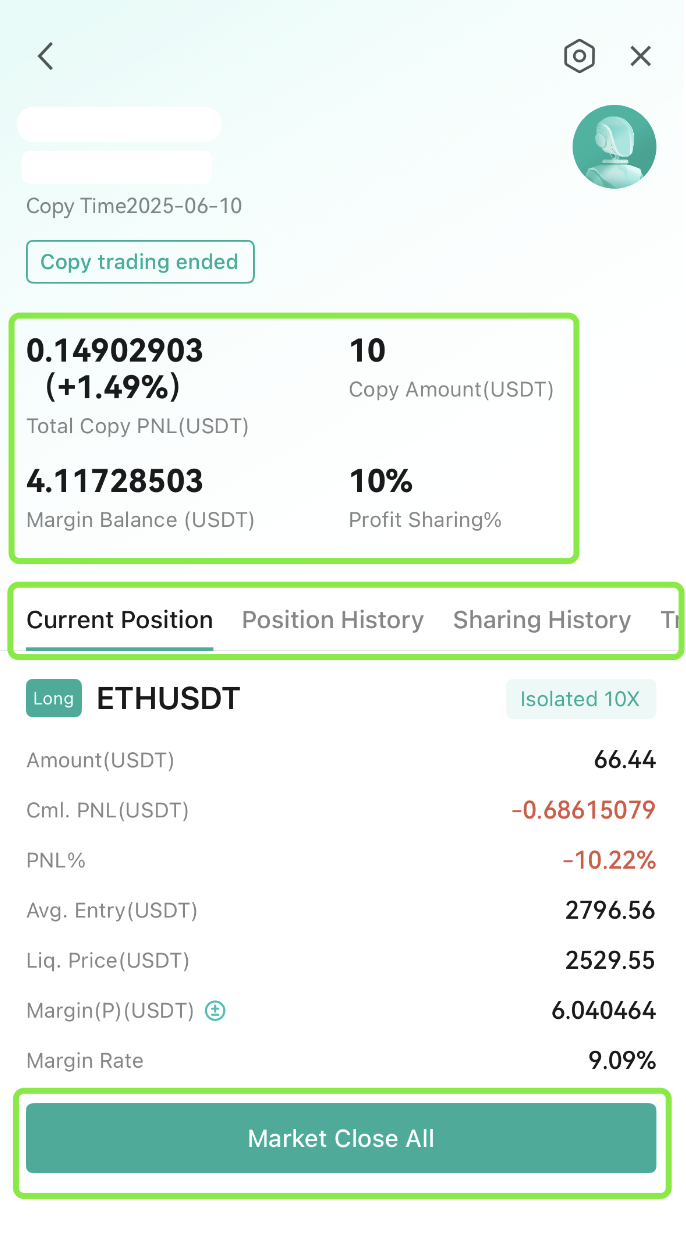Open the Position History tab
Screen dimensions: 686x1234
pos(333,620)
